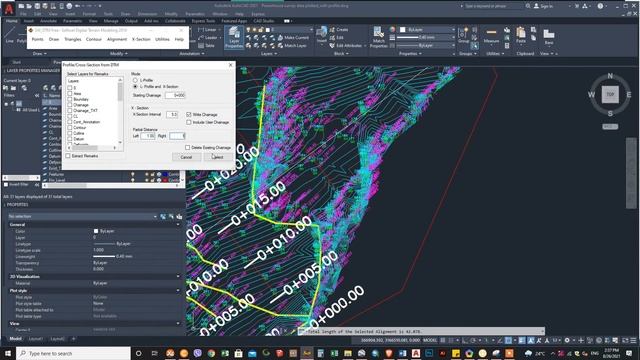Open the Home ribbon tab
Image resolution: width=640 pixels, height=360 pixels.
(x=11, y=20)
